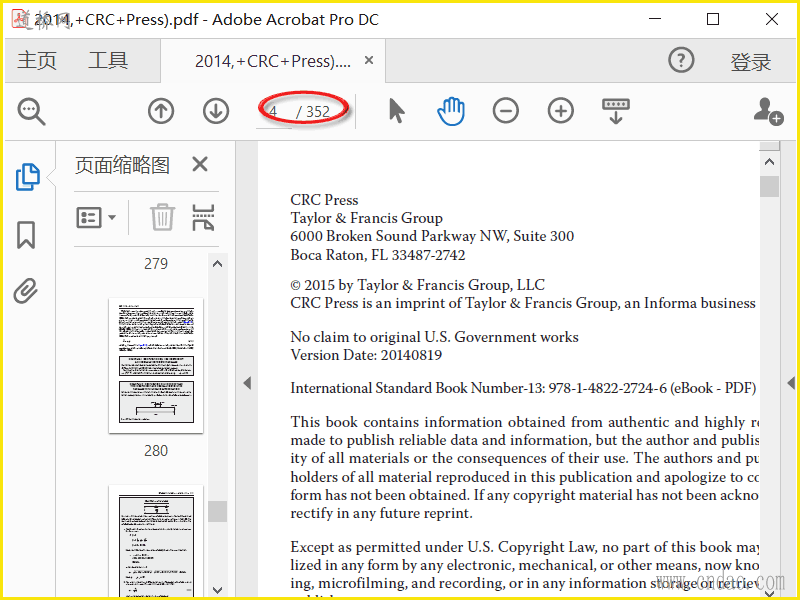Switch to the 主页 home tab
The image size is (800, 600).
[37, 60]
